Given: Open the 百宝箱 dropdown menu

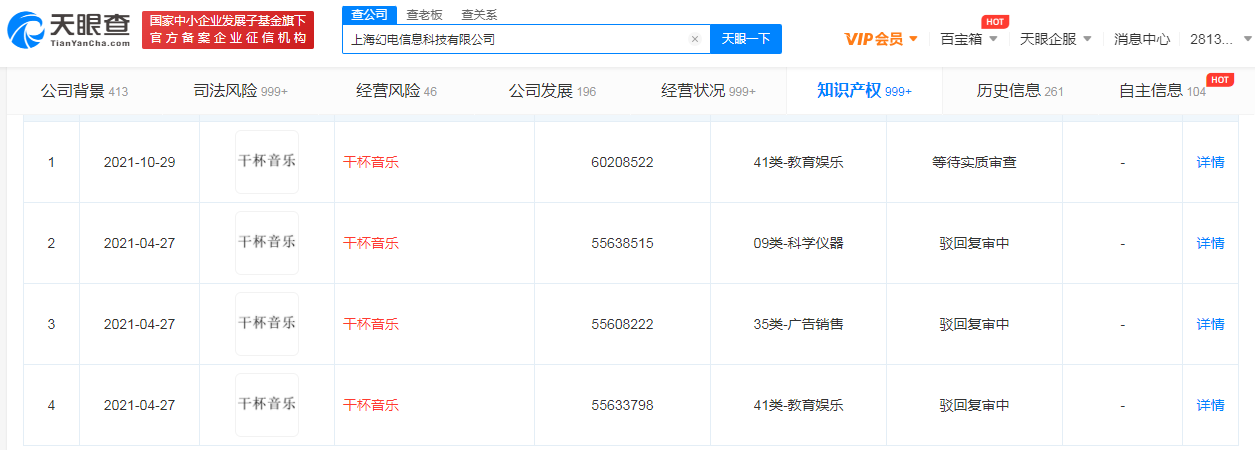Looking at the screenshot, I should coord(969,39).
